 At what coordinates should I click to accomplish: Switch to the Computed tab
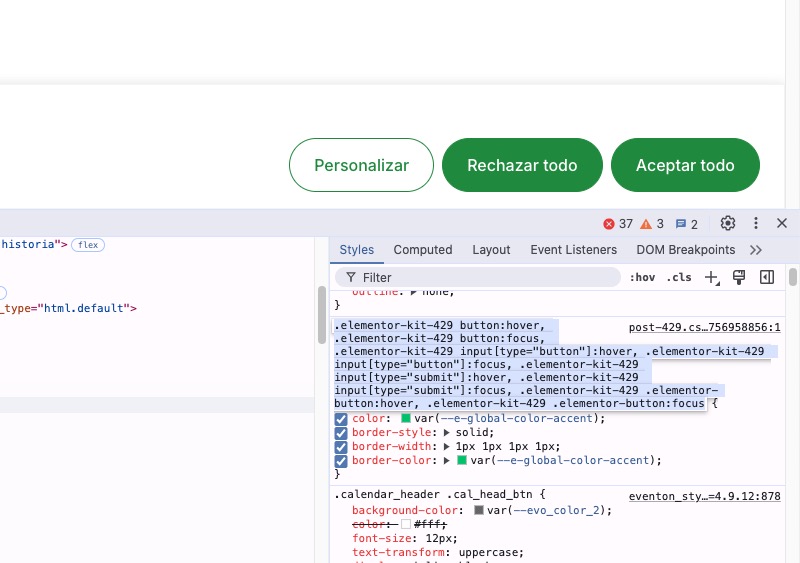click(x=422, y=250)
